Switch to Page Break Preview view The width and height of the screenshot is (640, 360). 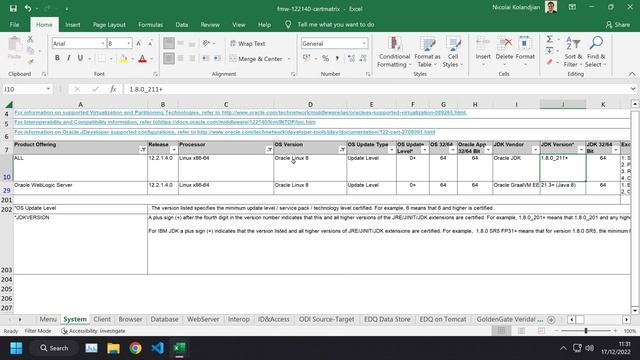point(541,331)
